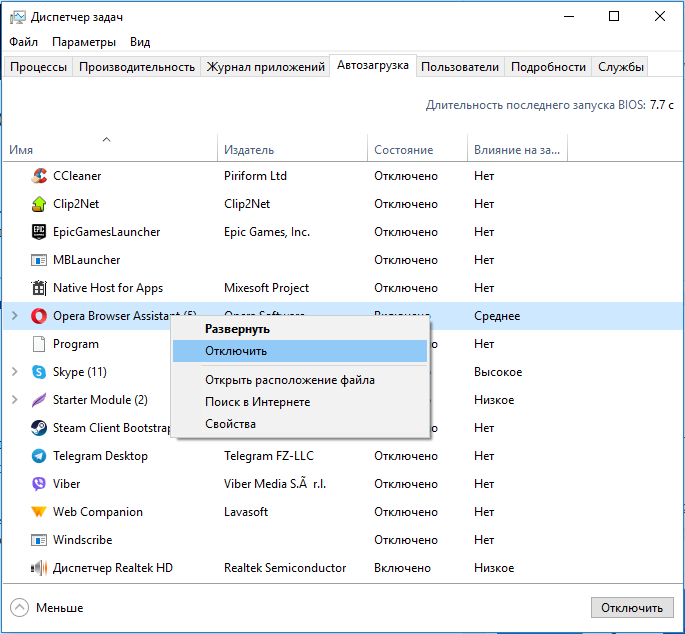Image resolution: width=685 pixels, height=634 pixels.
Task: Click the Realtek Semiconductor publisher cell
Action: tap(285, 568)
